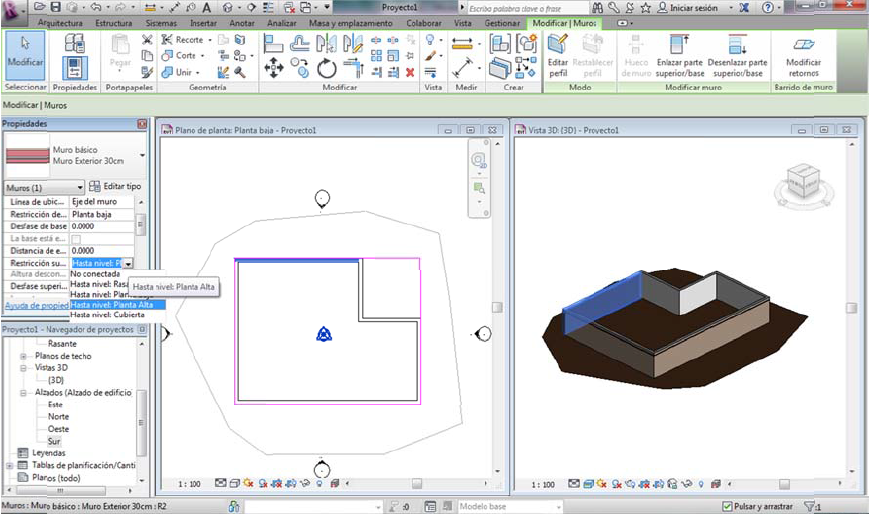Collapse the Alzados tree node

tap(23, 393)
